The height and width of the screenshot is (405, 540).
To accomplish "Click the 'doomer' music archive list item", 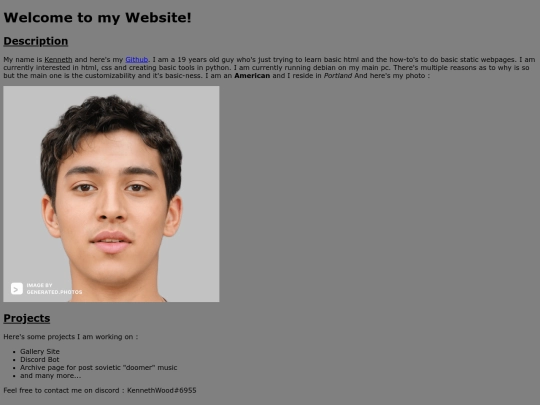I will (x=98, y=367).
